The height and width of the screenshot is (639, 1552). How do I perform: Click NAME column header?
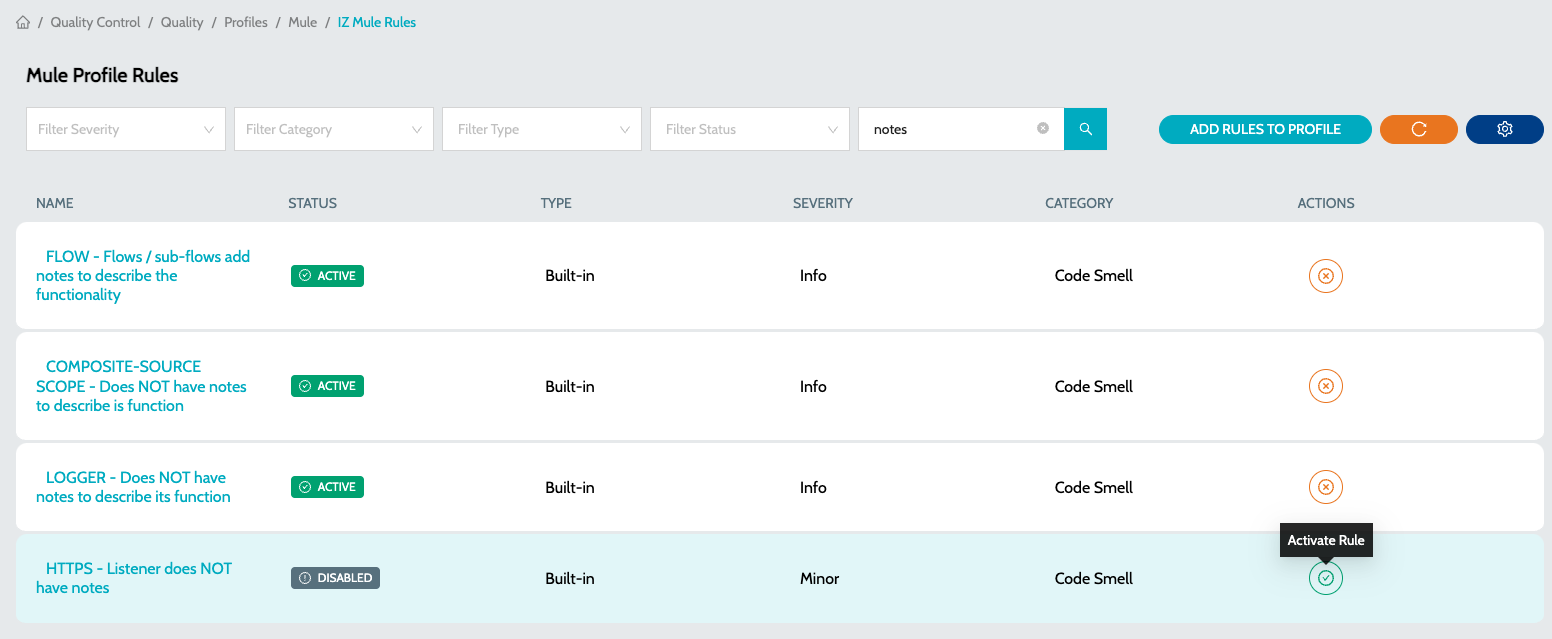[55, 203]
